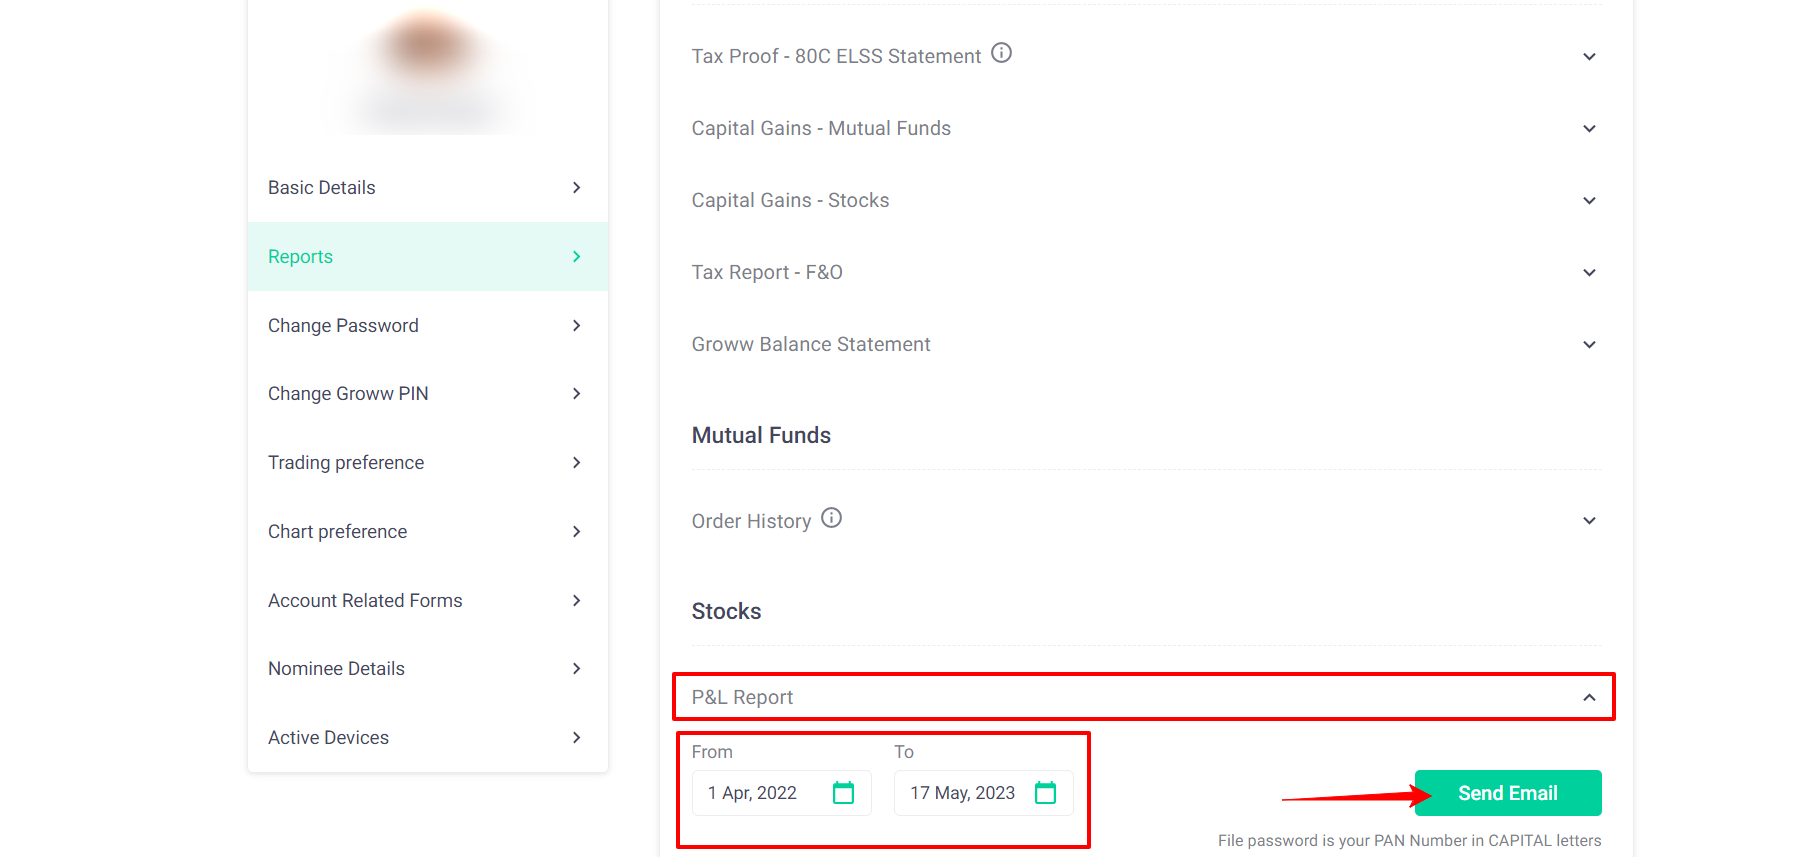Image resolution: width=1796 pixels, height=857 pixels.
Task: Open the To date calendar icon
Action: click(1045, 793)
